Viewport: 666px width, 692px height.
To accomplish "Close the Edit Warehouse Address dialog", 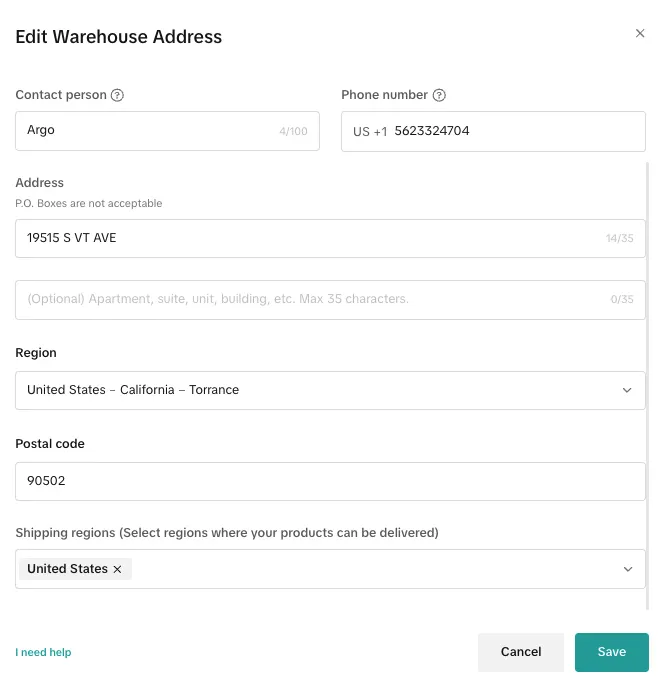I will pos(640,34).
